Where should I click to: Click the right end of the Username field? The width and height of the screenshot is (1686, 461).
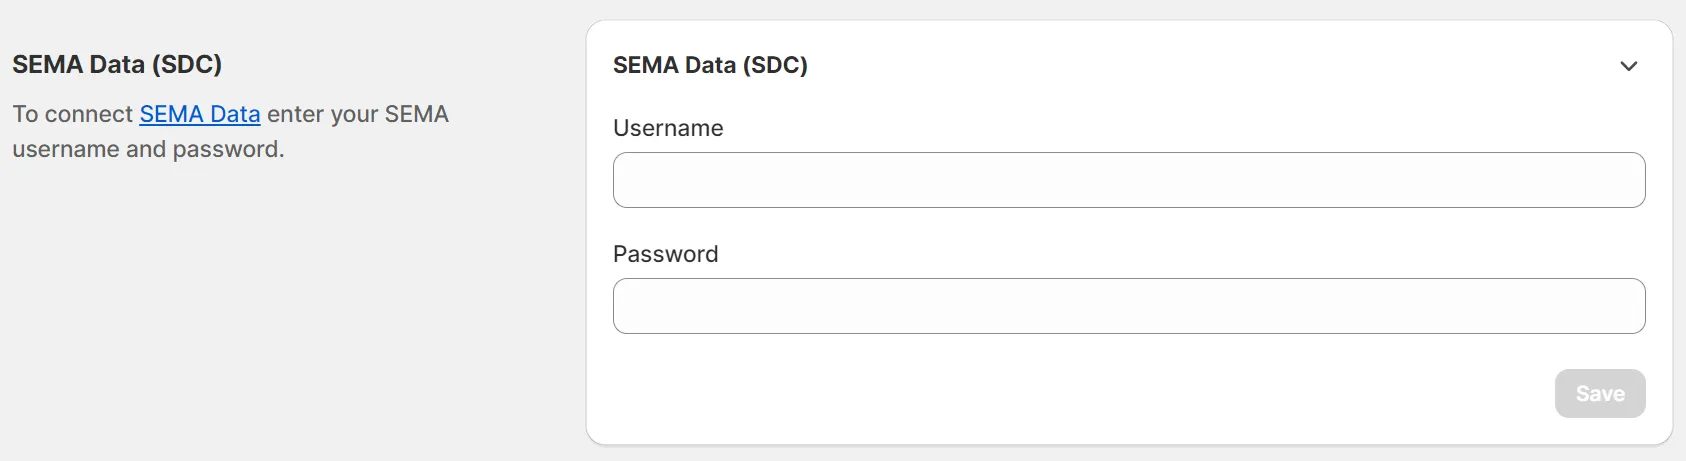pos(1625,180)
